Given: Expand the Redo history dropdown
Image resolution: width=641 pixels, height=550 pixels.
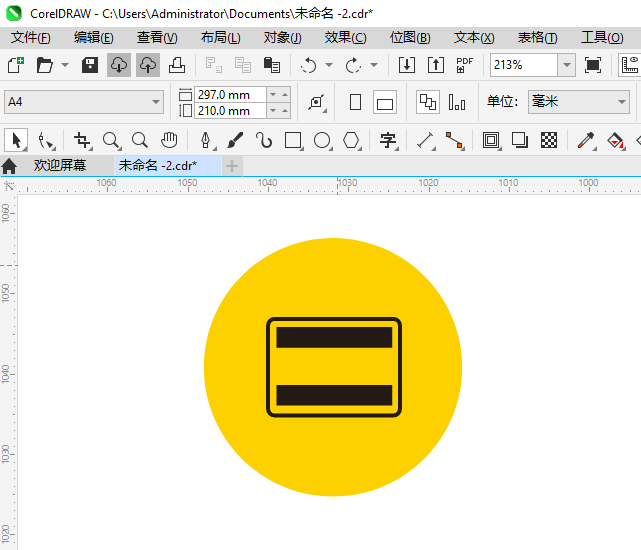Looking at the screenshot, I should [374, 65].
